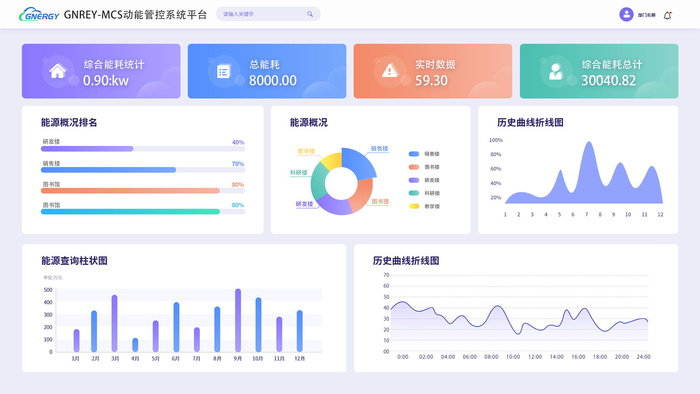Screen dimensions: 700x394
Task: Select the yellow 教学楼 donut slice
Action: (333, 161)
